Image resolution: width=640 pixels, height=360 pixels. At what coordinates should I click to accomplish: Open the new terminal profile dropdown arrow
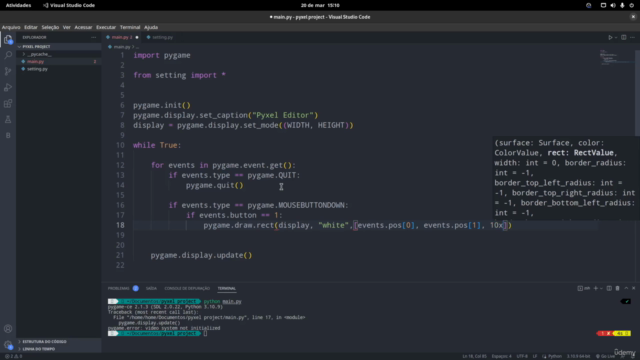click(601, 288)
